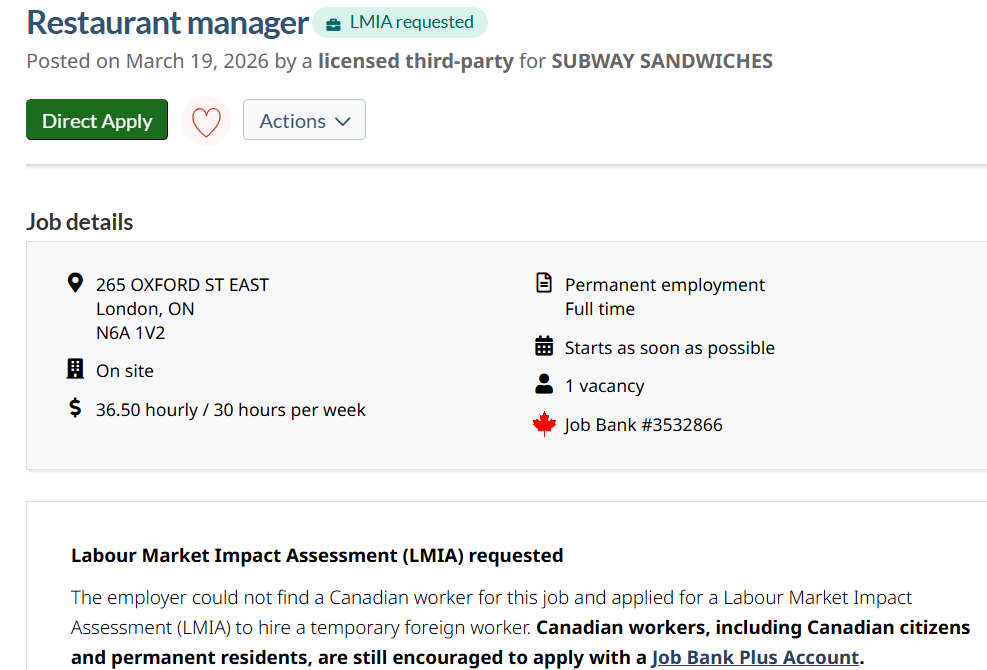
Task: Click the 265 OXFORD ST EAST address
Action: click(x=182, y=285)
